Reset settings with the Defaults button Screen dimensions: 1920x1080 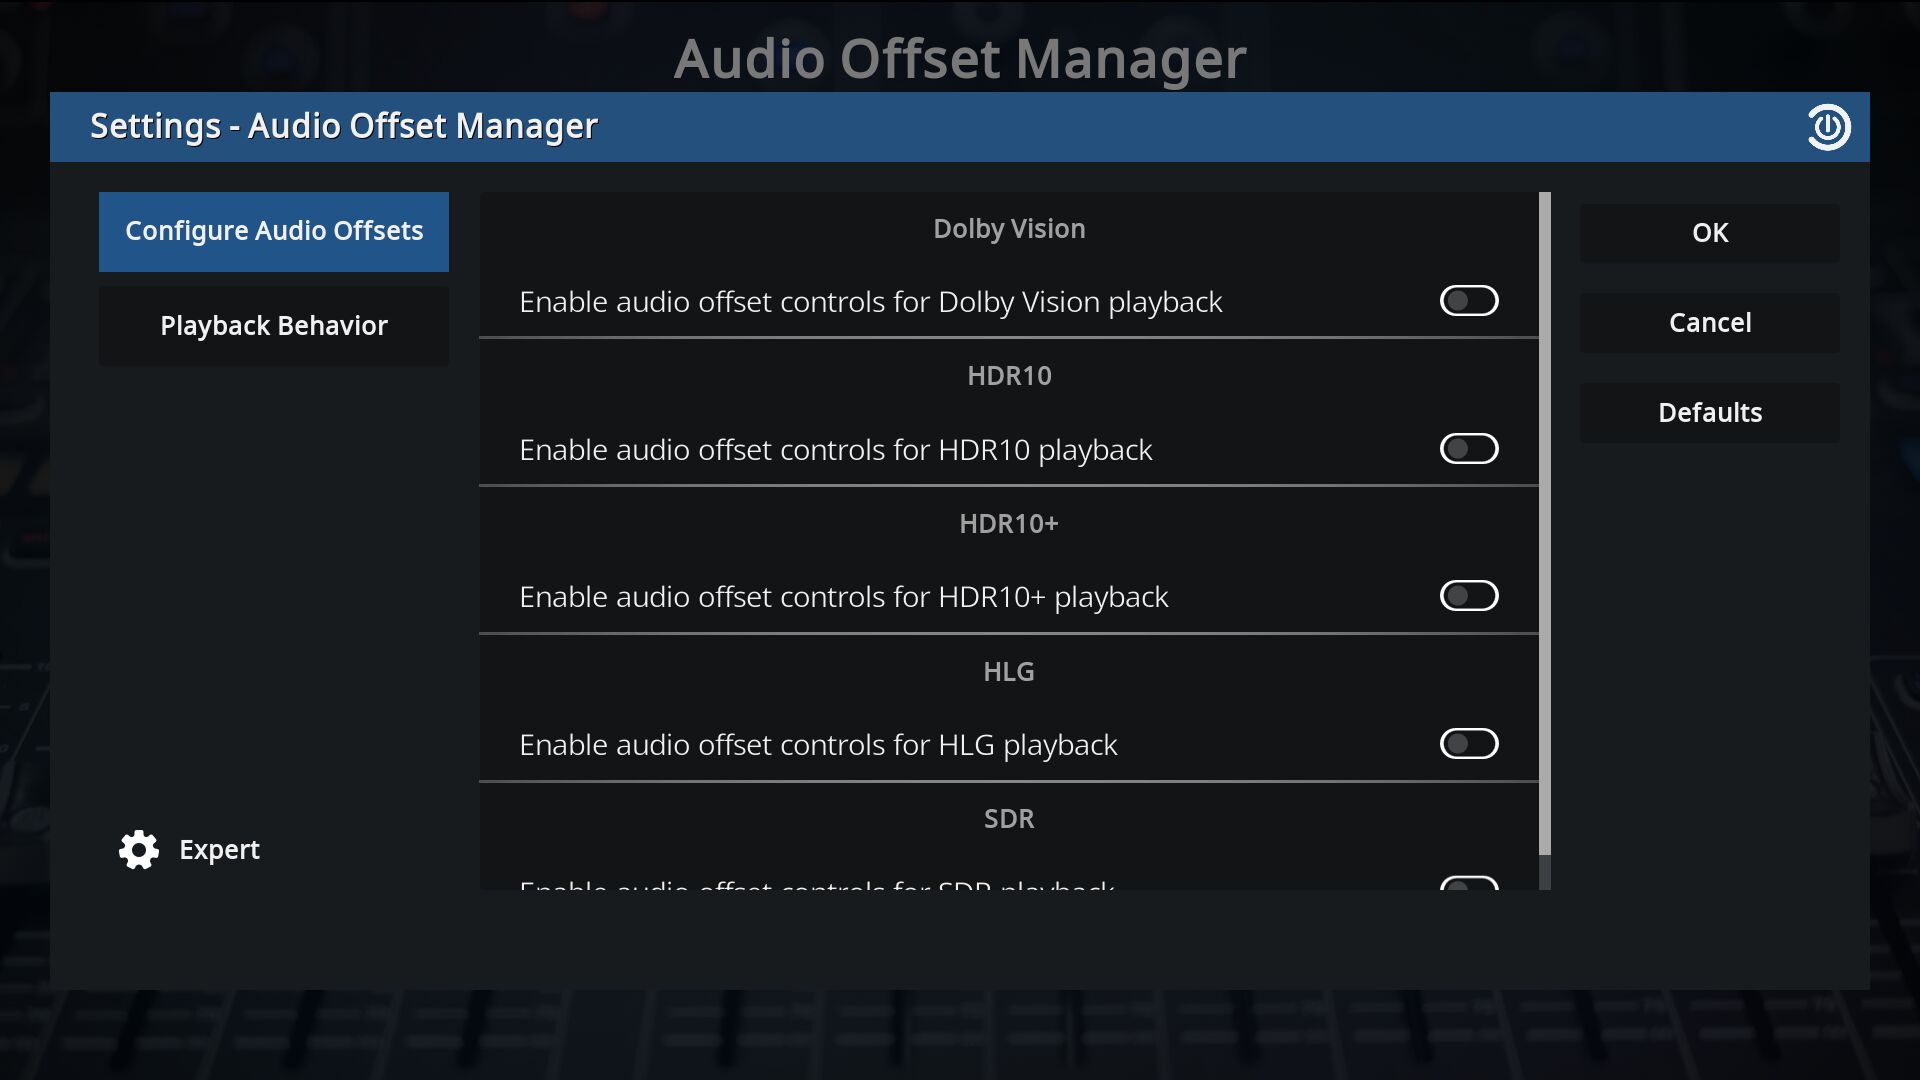[1709, 413]
